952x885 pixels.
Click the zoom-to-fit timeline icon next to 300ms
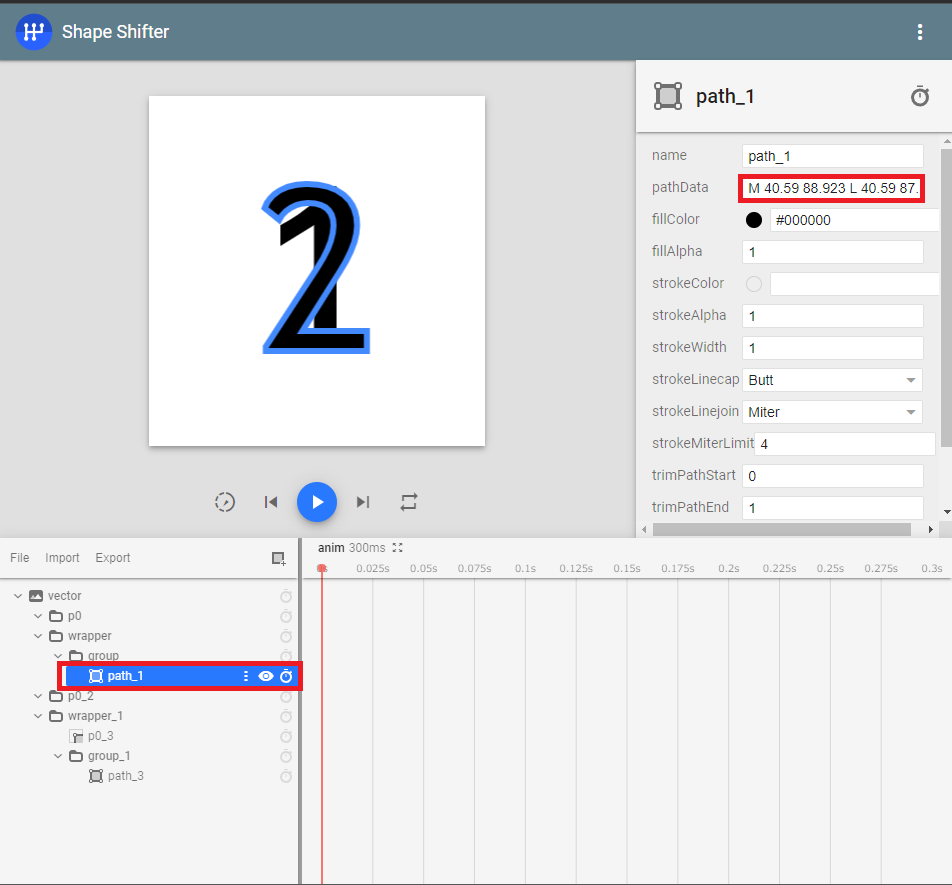click(x=398, y=548)
